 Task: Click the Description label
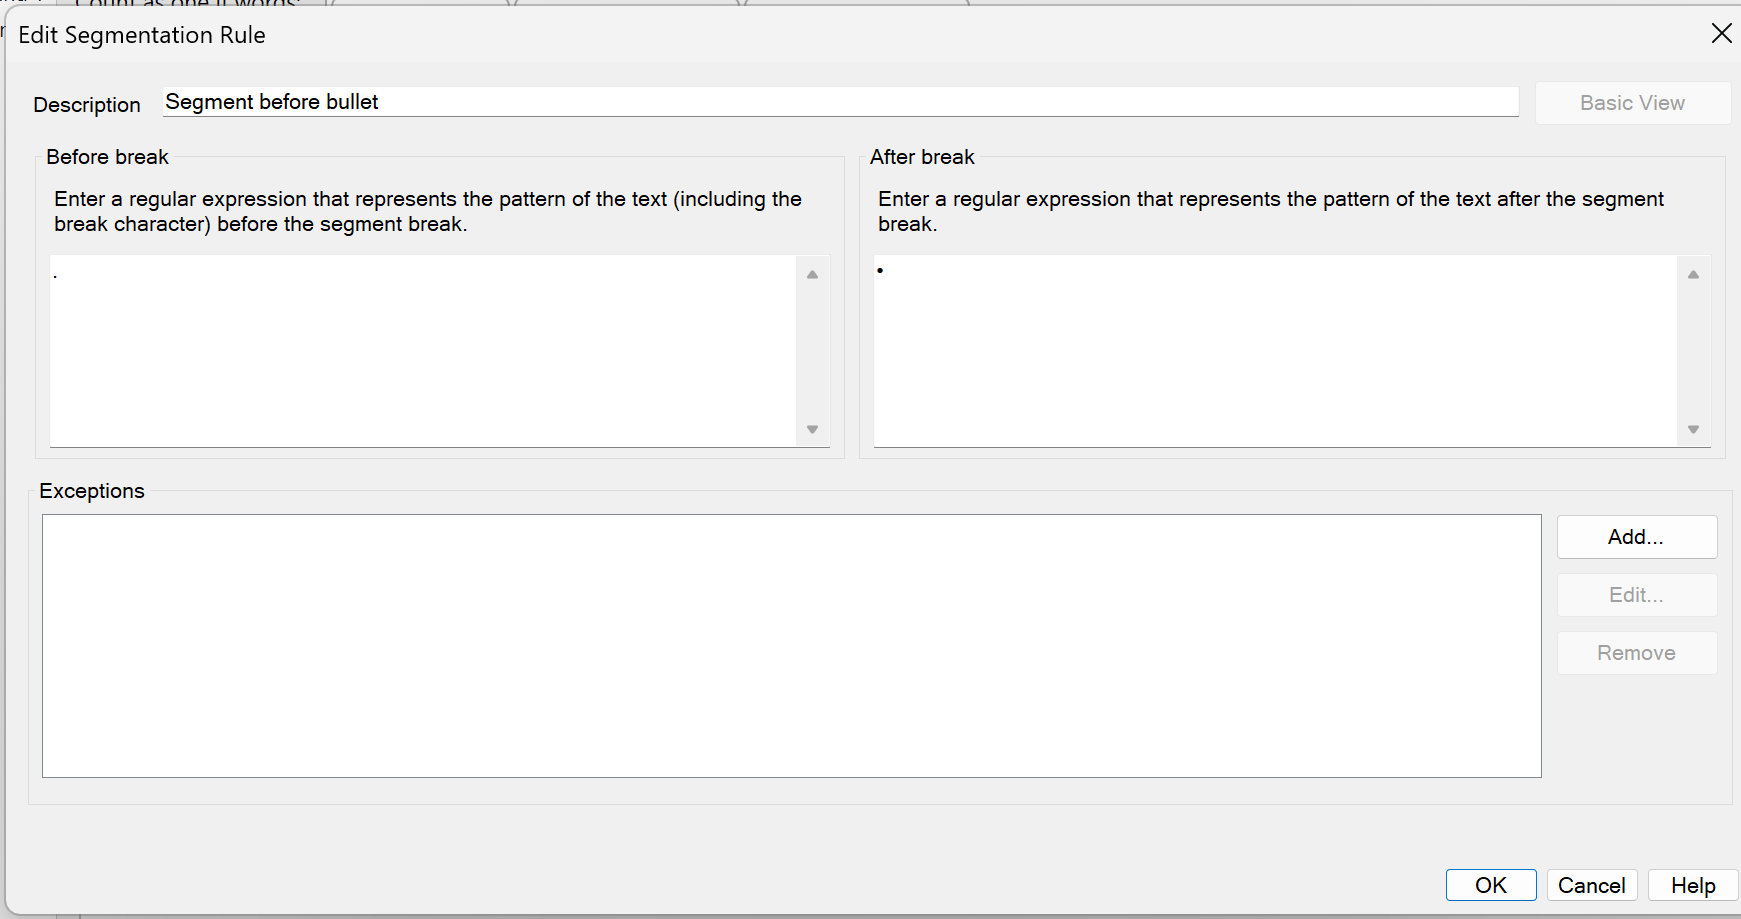pyautogui.click(x=87, y=105)
